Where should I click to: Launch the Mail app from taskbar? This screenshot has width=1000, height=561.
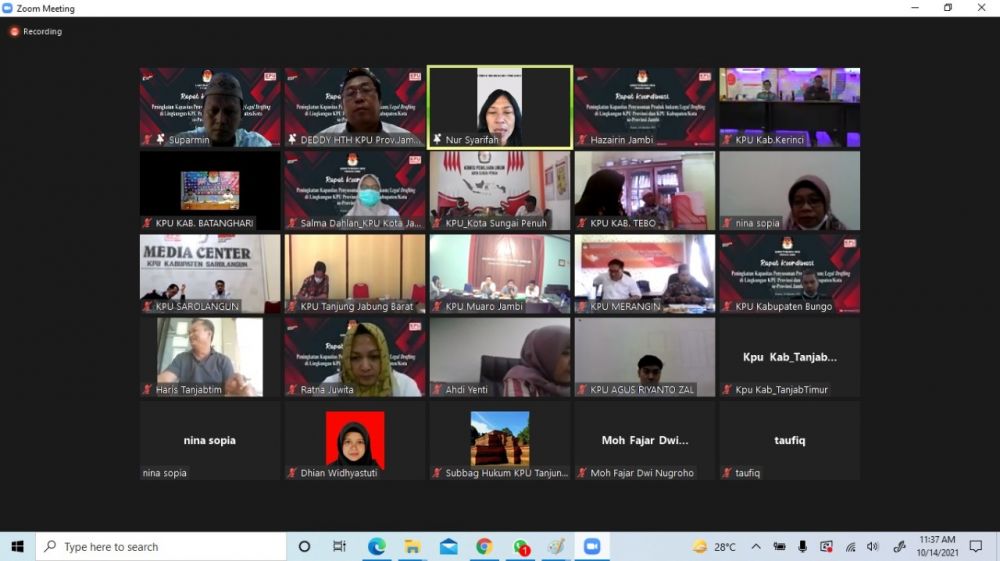[x=448, y=546]
